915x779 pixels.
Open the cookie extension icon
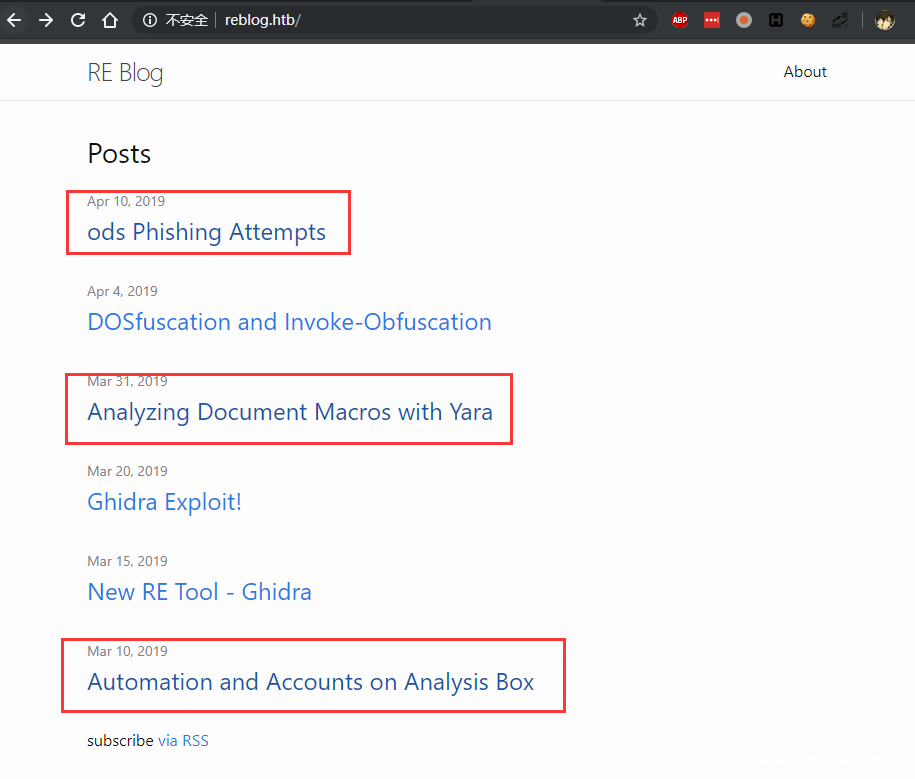tap(808, 20)
